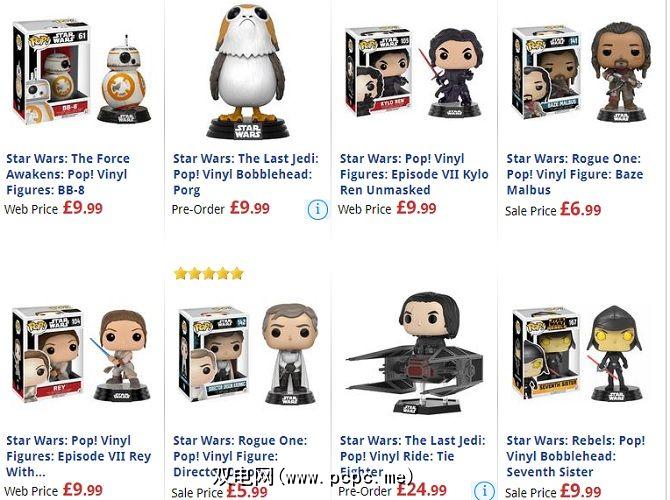Viewport: 670px width, 500px height.
Task: Click the five-star rating above Director Krennic
Action: [209, 273]
